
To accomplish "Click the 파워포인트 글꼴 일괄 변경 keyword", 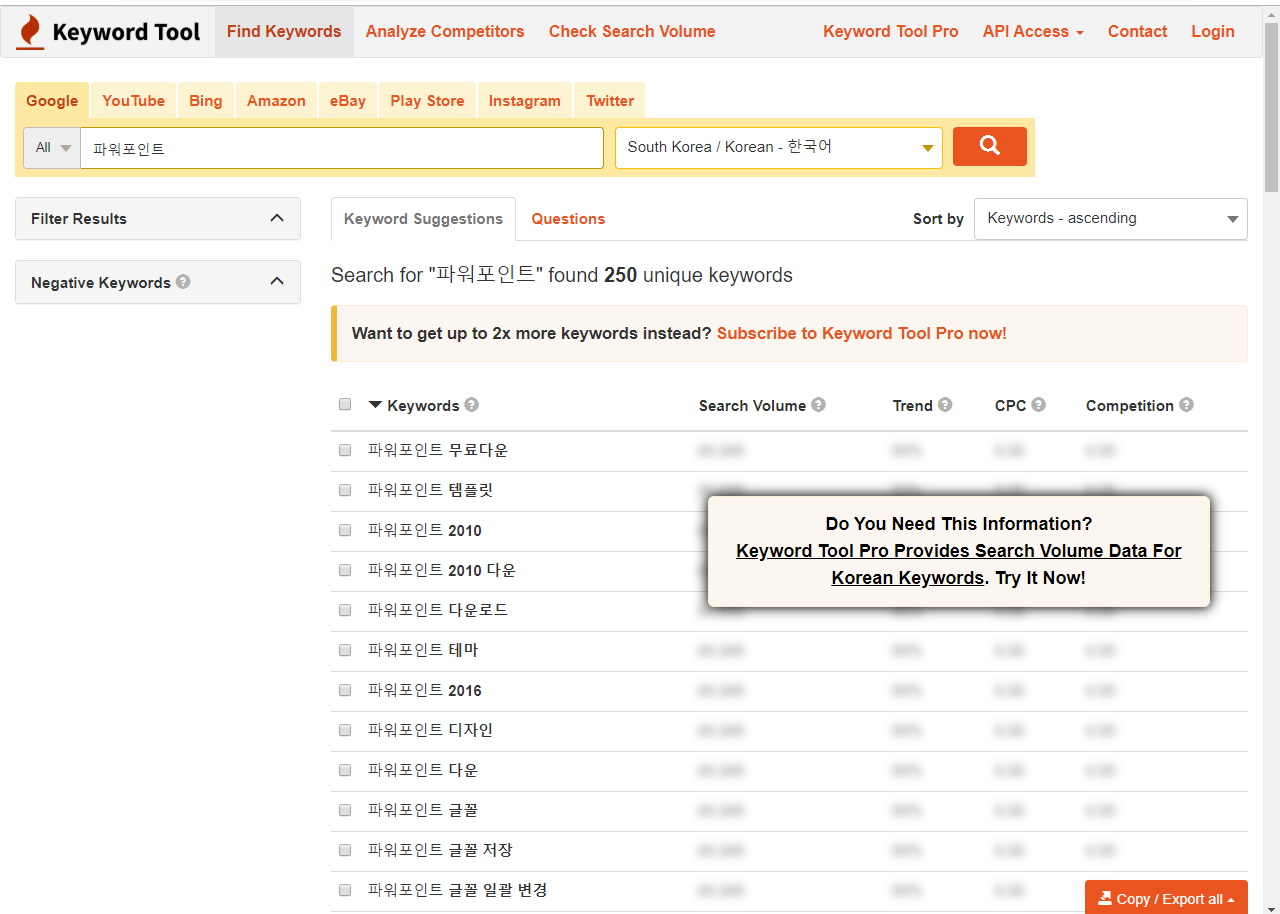I will pos(458,890).
